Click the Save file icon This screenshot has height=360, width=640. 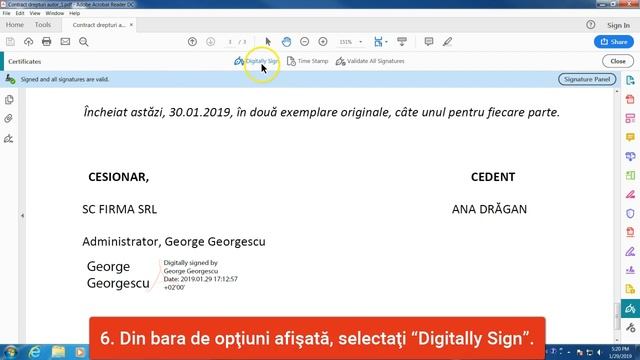click(x=10, y=42)
